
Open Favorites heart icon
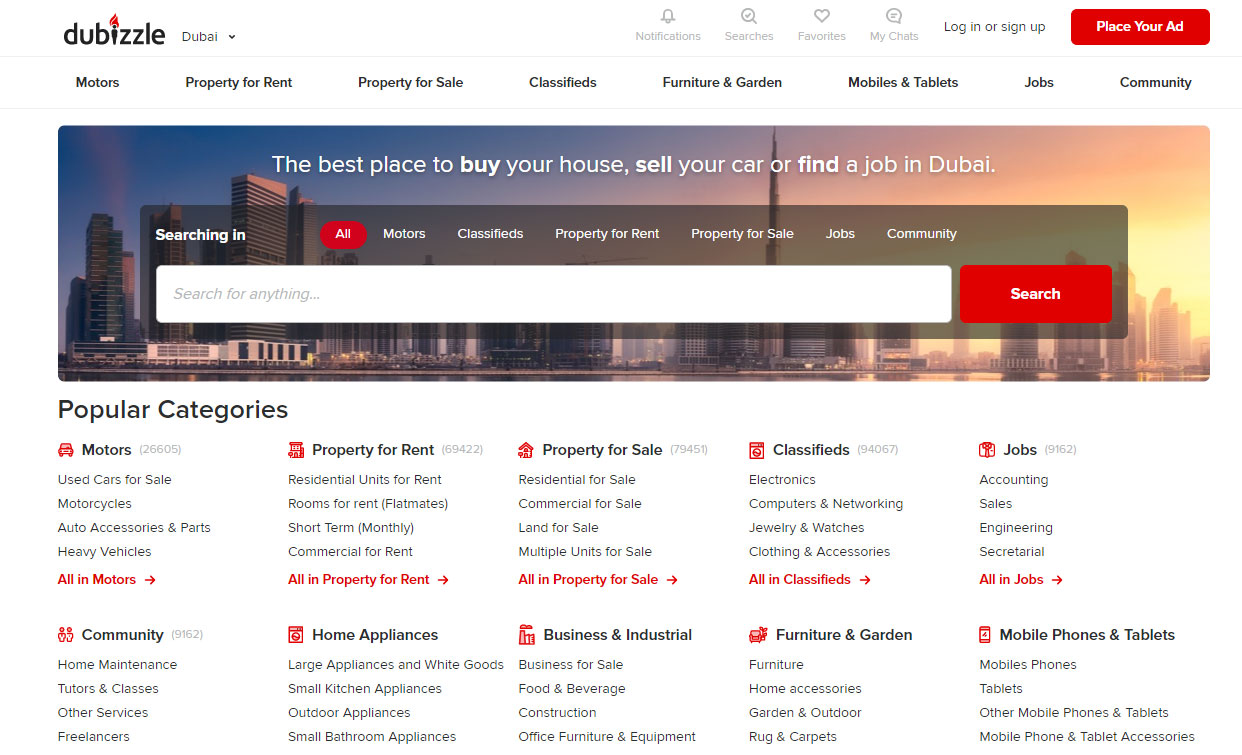click(x=821, y=17)
